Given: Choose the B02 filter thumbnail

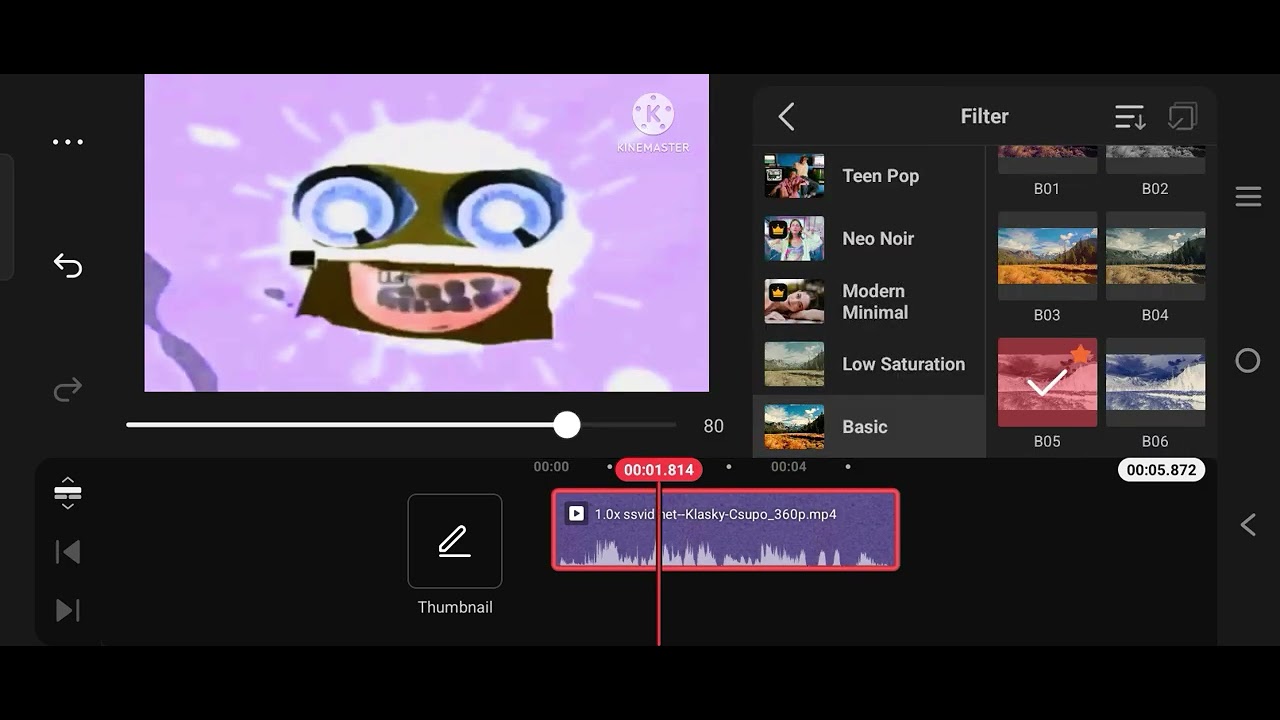Looking at the screenshot, I should [1155, 160].
